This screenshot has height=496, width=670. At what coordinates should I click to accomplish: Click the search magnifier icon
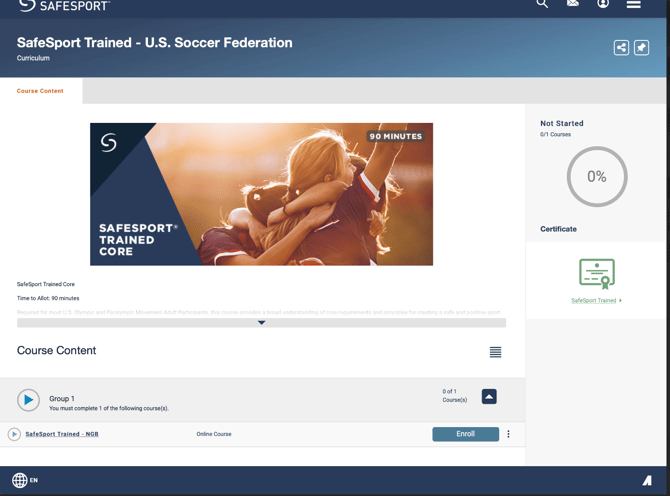542,4
